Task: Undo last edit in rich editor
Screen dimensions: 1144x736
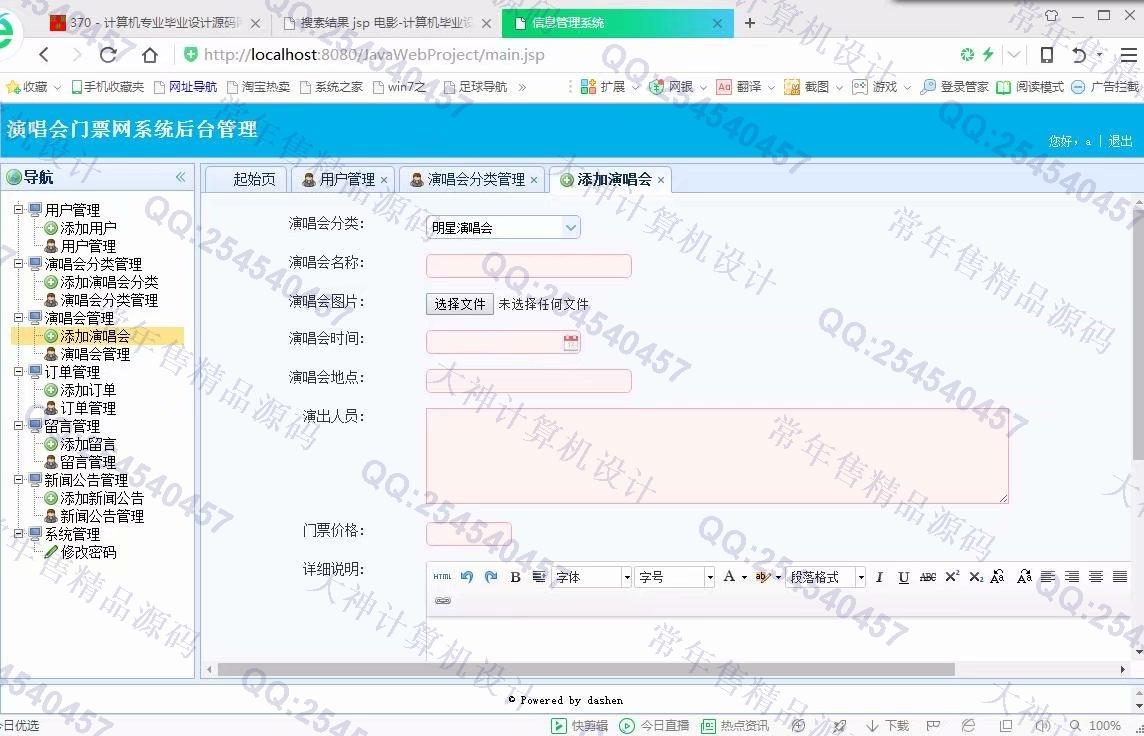Action: click(467, 576)
